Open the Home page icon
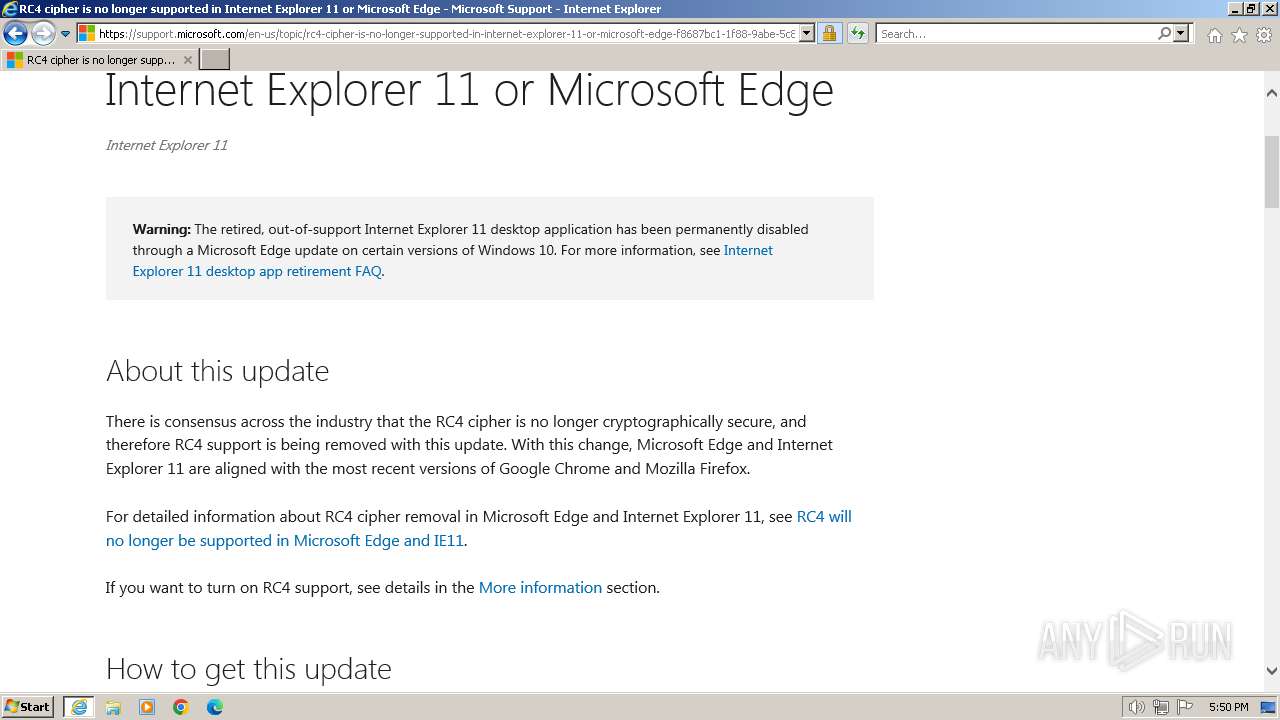The height and width of the screenshot is (720, 1280). (1214, 35)
